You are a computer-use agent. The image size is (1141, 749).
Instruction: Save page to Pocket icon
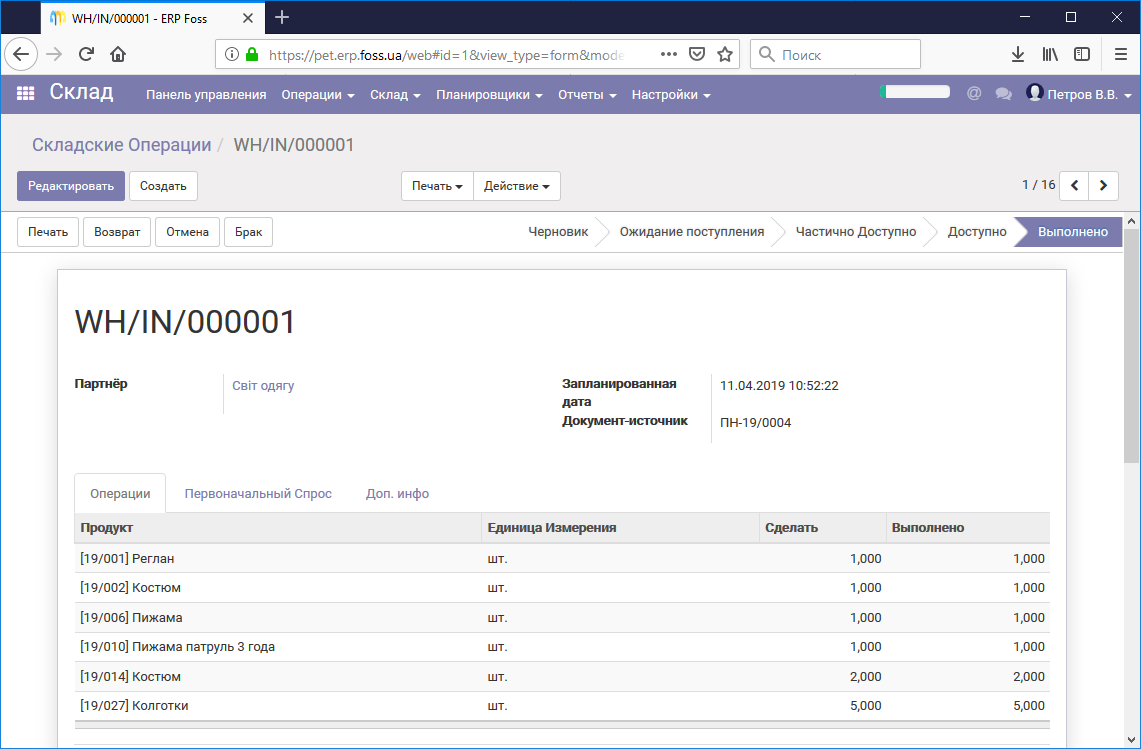[x=697, y=55]
